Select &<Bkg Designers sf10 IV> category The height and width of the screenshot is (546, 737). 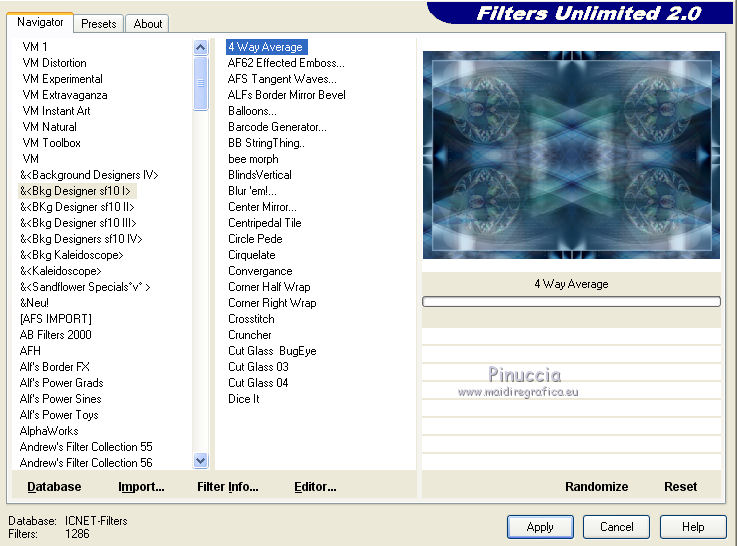[x=81, y=239]
